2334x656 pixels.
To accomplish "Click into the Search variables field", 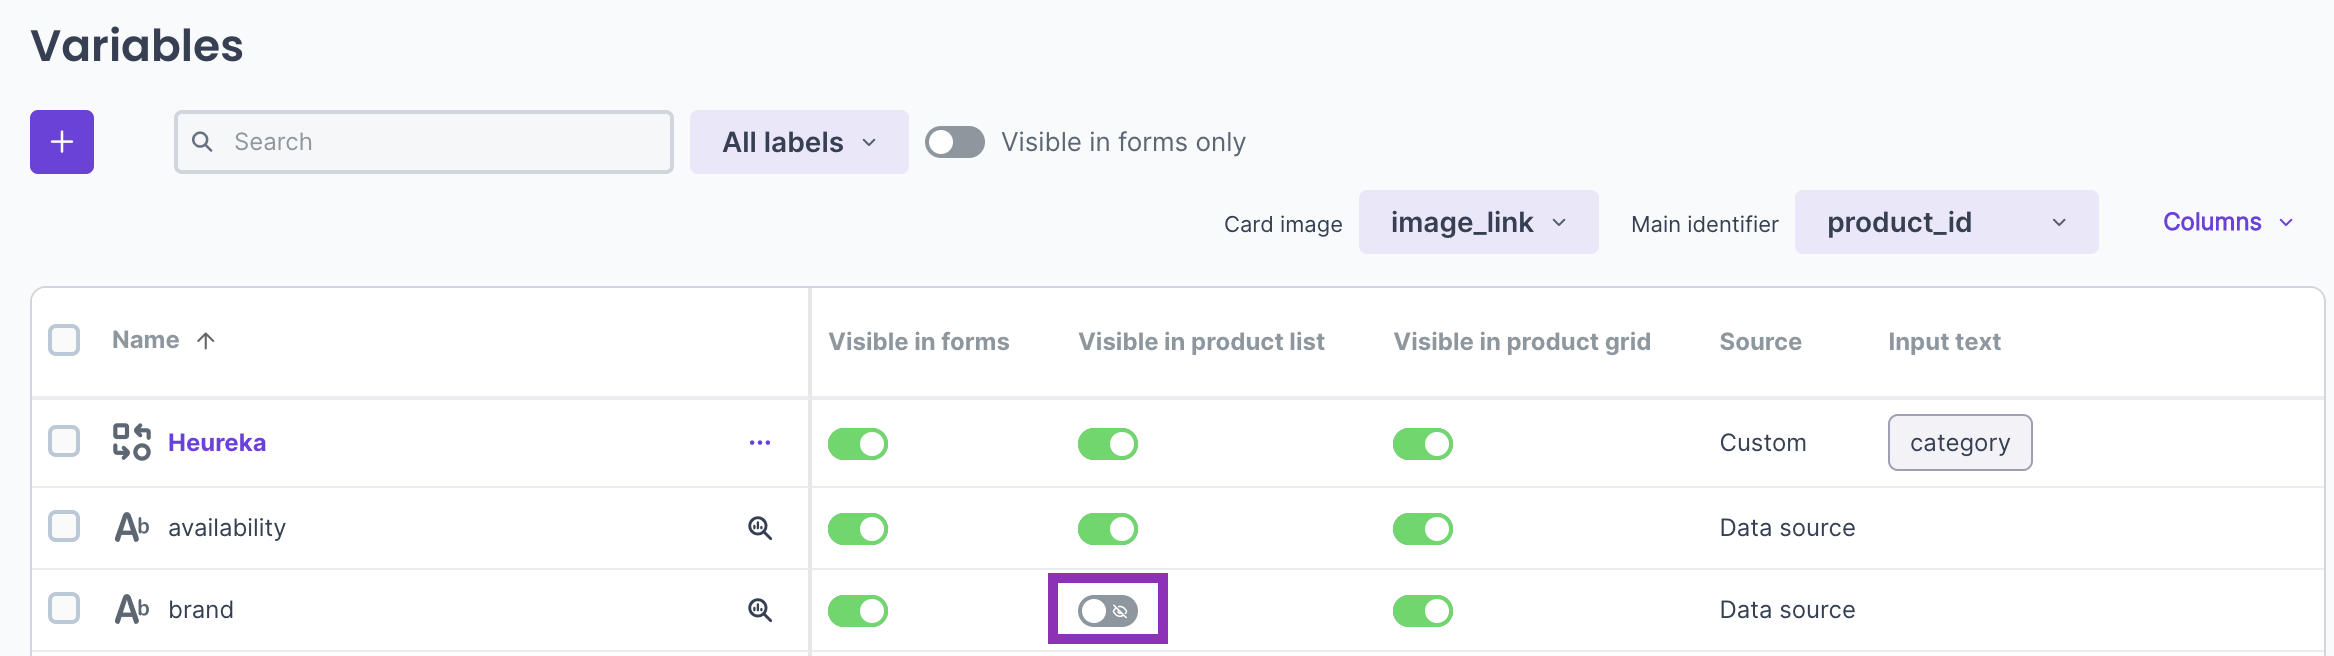I will click(440, 142).
